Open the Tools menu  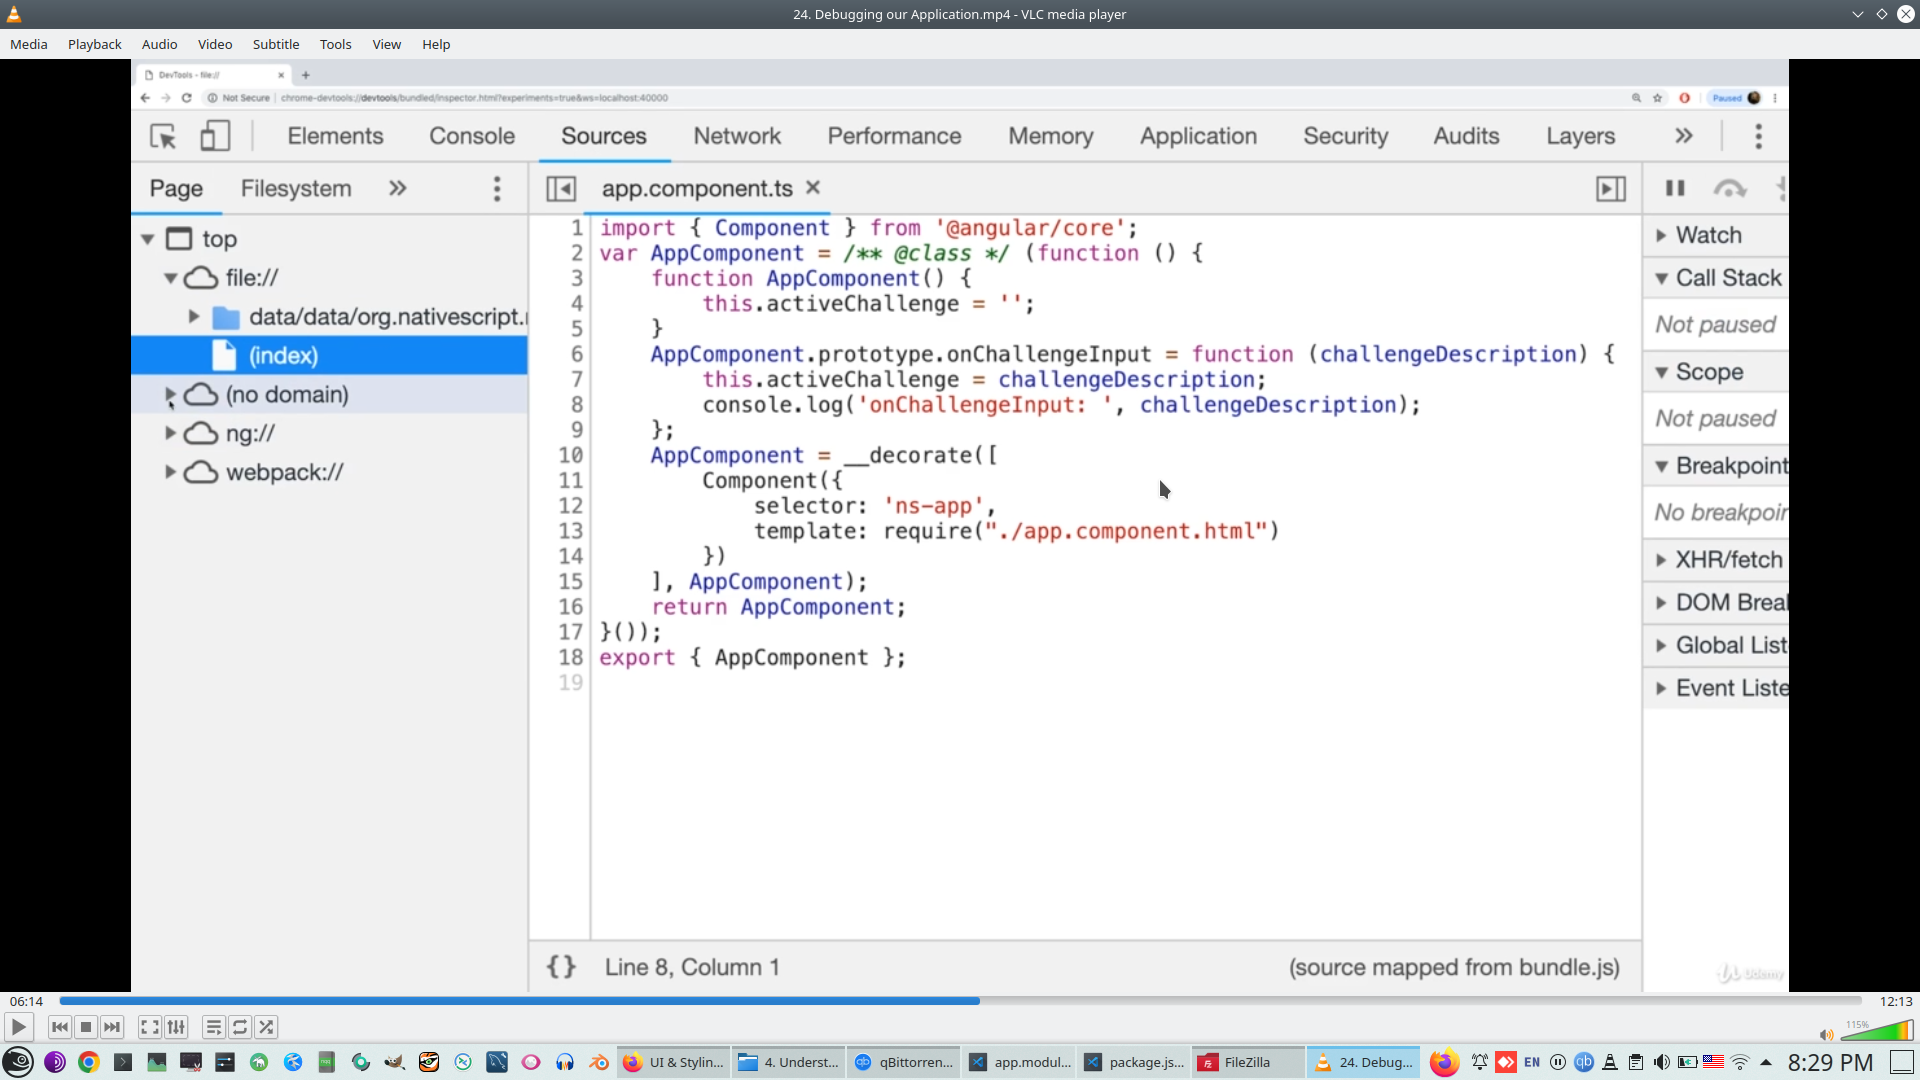coord(335,44)
